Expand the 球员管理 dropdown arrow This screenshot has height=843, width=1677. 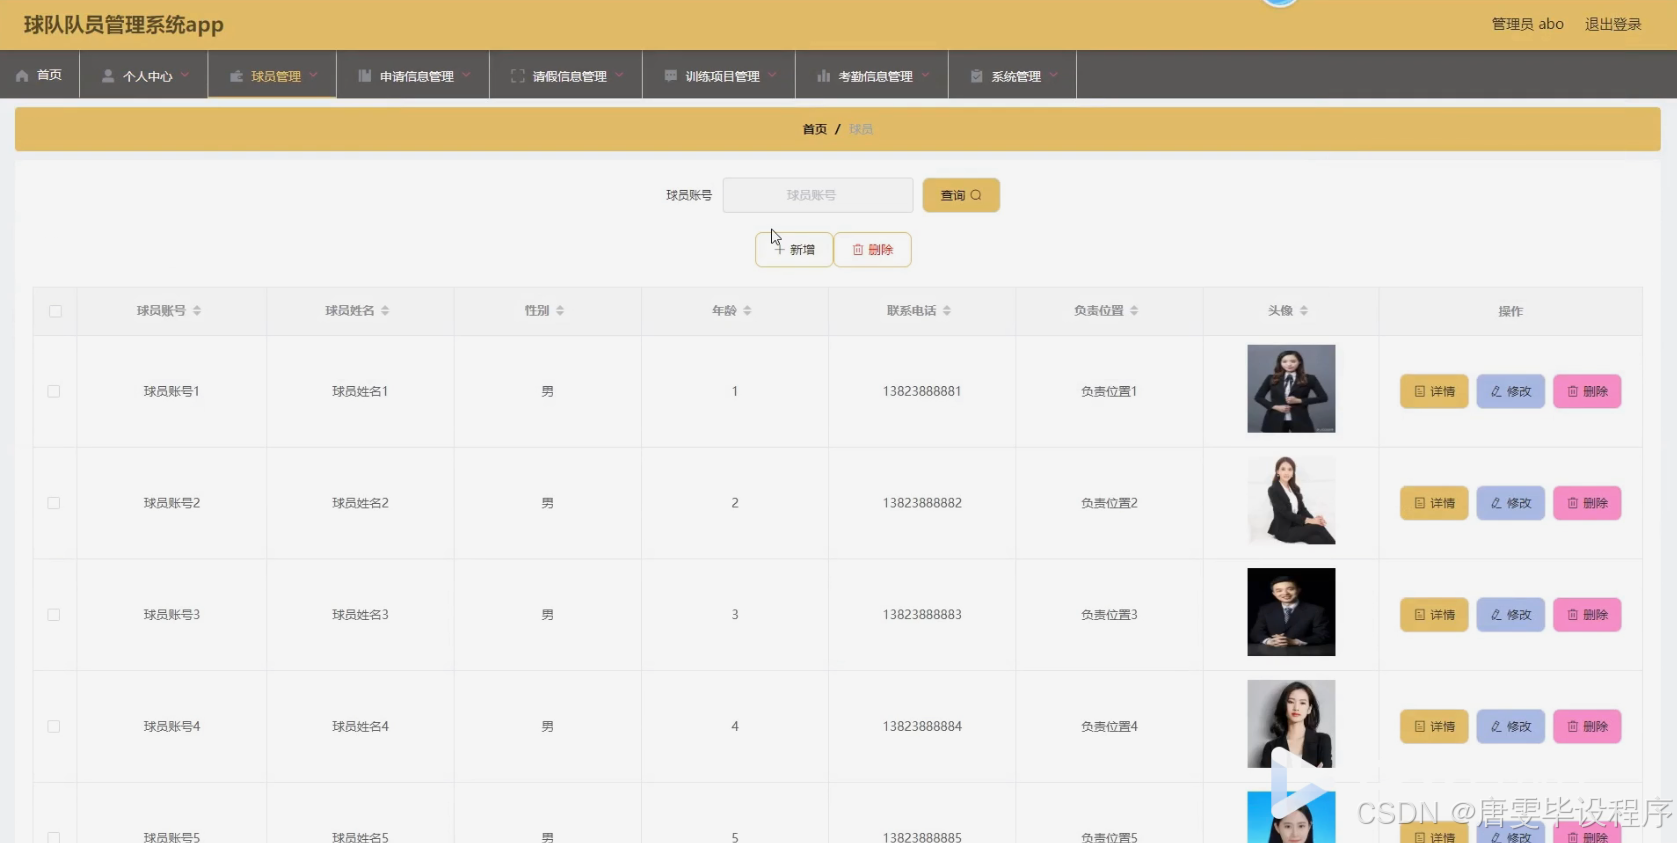point(313,75)
